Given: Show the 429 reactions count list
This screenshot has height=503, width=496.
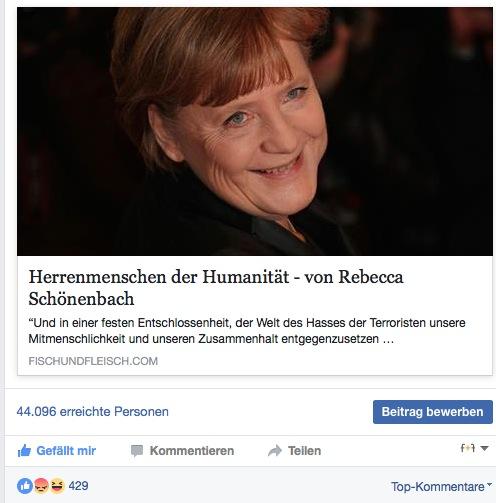Looking at the screenshot, I should coord(78,486).
